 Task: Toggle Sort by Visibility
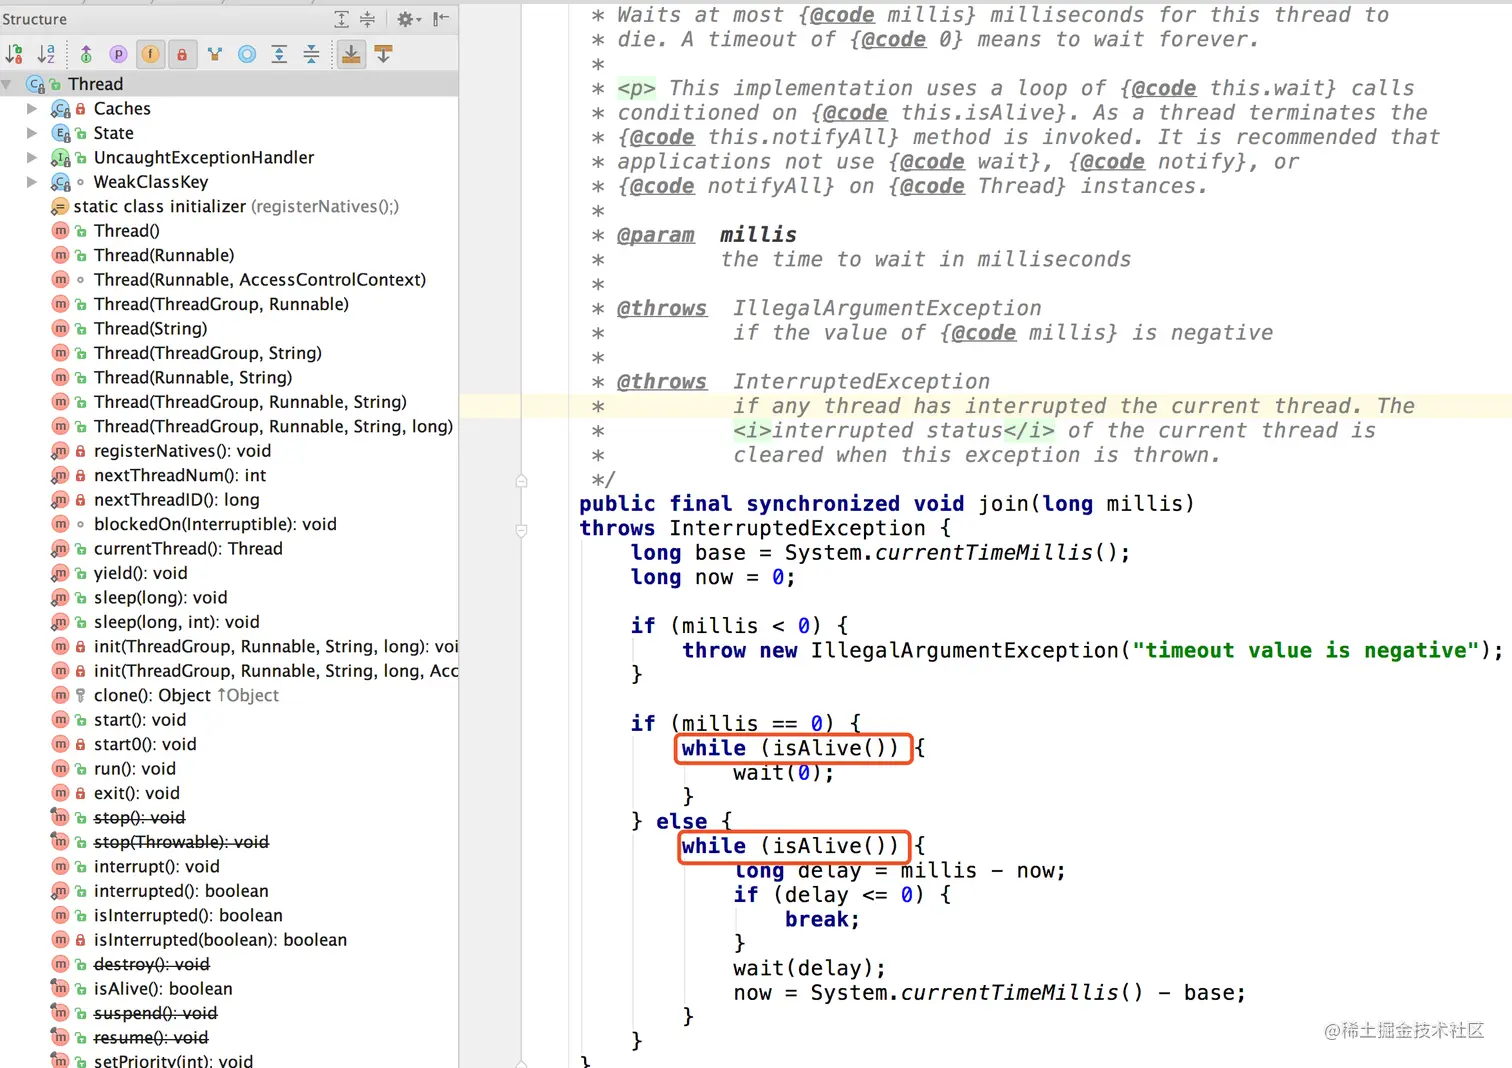pos(14,54)
